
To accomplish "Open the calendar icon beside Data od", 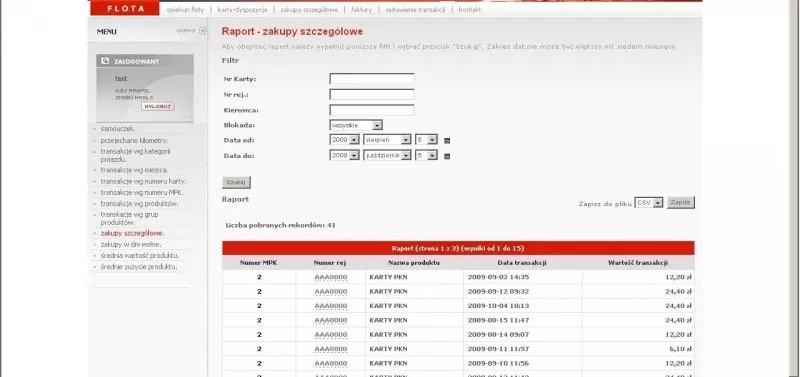I will [x=447, y=141].
